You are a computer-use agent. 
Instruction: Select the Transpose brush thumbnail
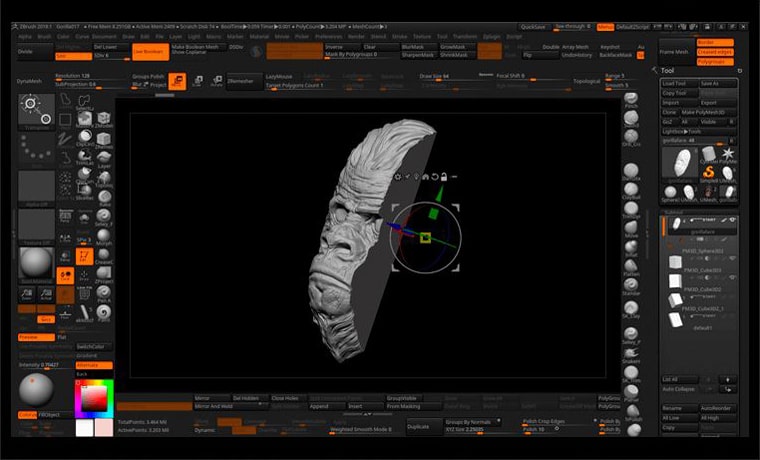(37, 109)
